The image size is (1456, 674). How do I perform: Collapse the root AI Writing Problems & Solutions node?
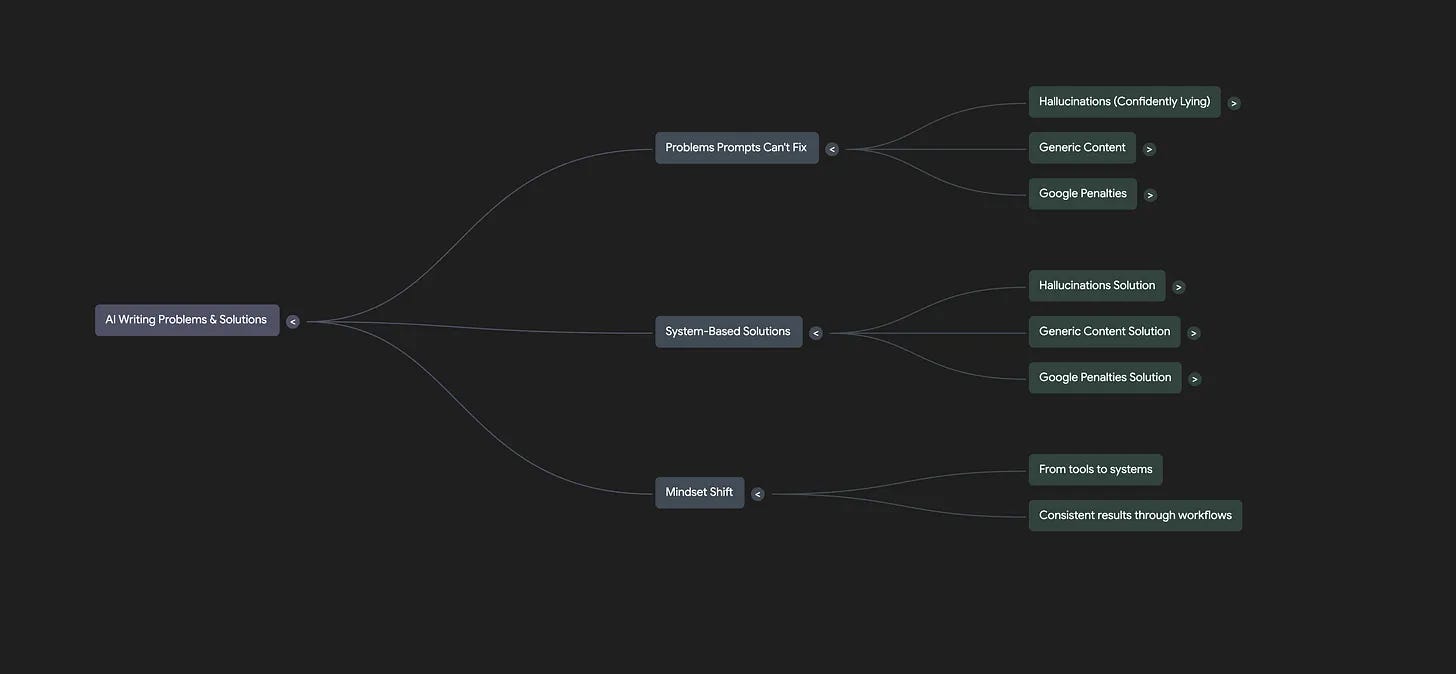292,321
